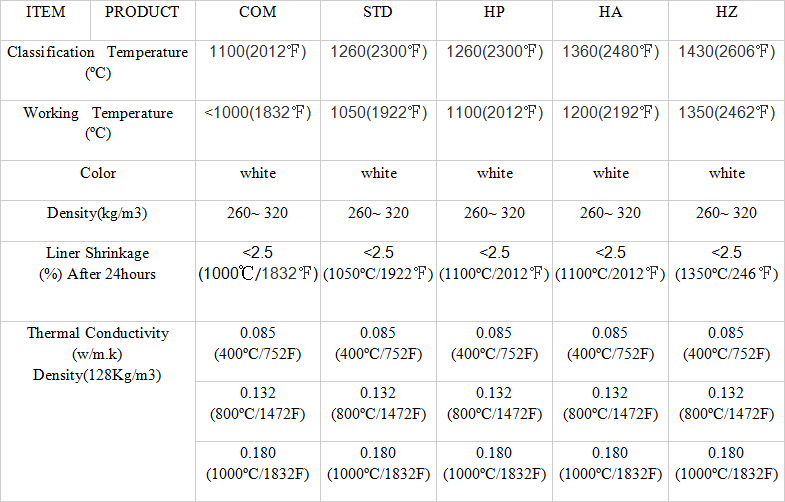Click the Classification Temperature row label

pos(97,62)
